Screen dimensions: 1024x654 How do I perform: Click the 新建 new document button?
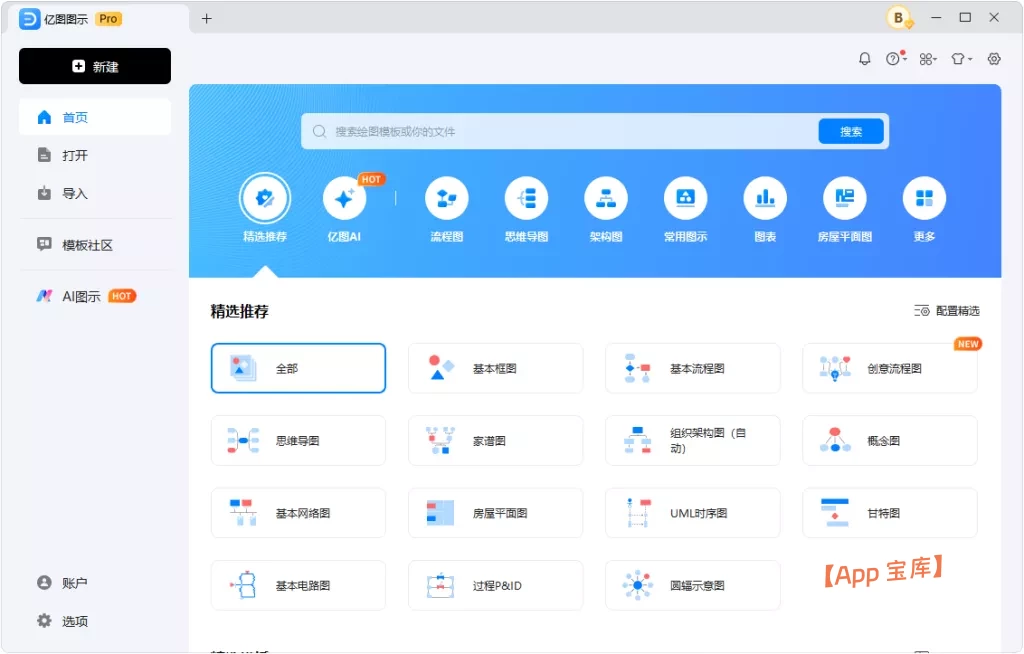tap(95, 66)
